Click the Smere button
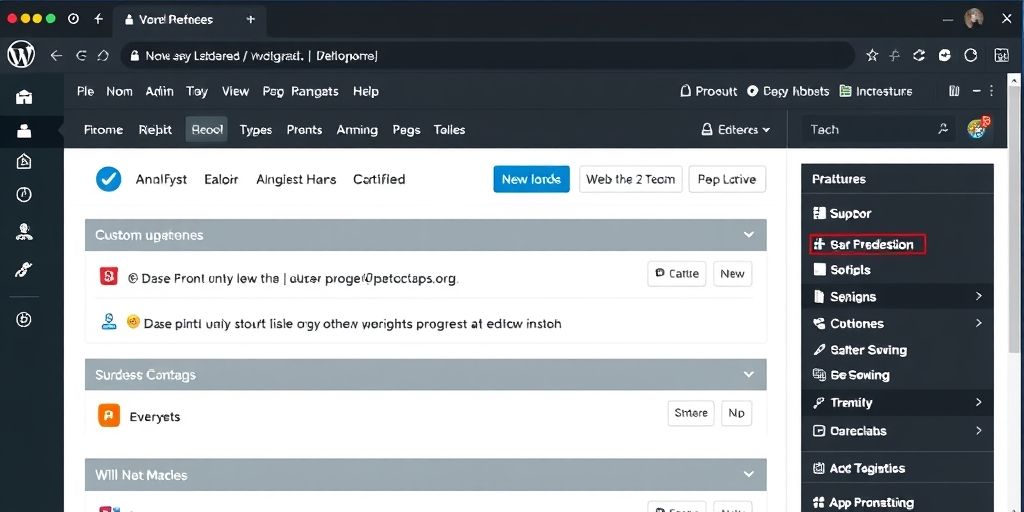The width and height of the screenshot is (1024, 512). [691, 413]
